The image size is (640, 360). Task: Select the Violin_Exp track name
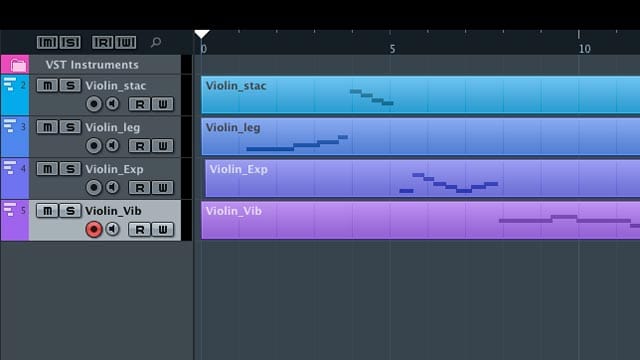[x=114, y=169]
